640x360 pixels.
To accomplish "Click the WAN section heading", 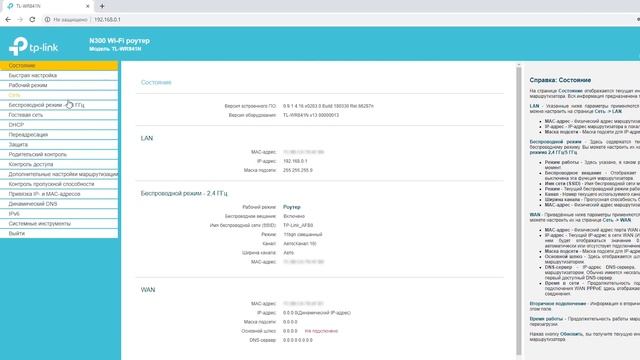I will [148, 290].
